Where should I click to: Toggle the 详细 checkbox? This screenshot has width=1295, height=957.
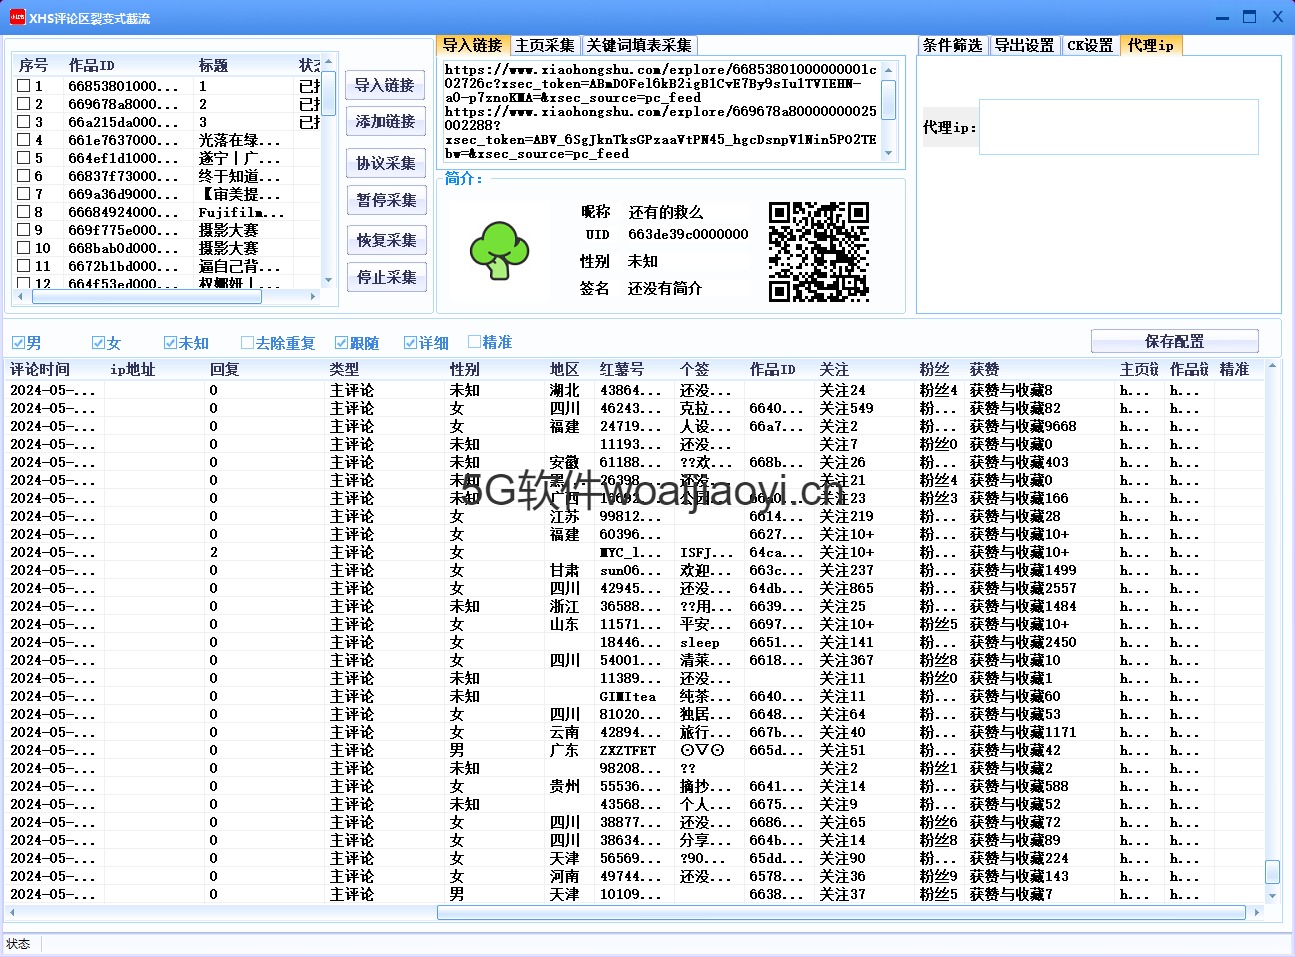pos(410,343)
